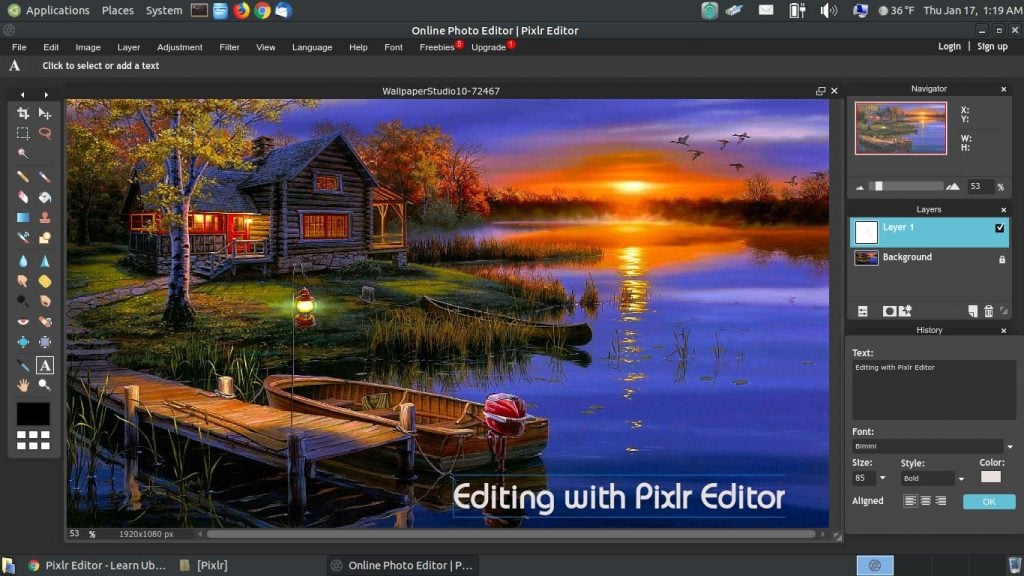
Task: Select the Gradient tool
Action: (x=23, y=217)
